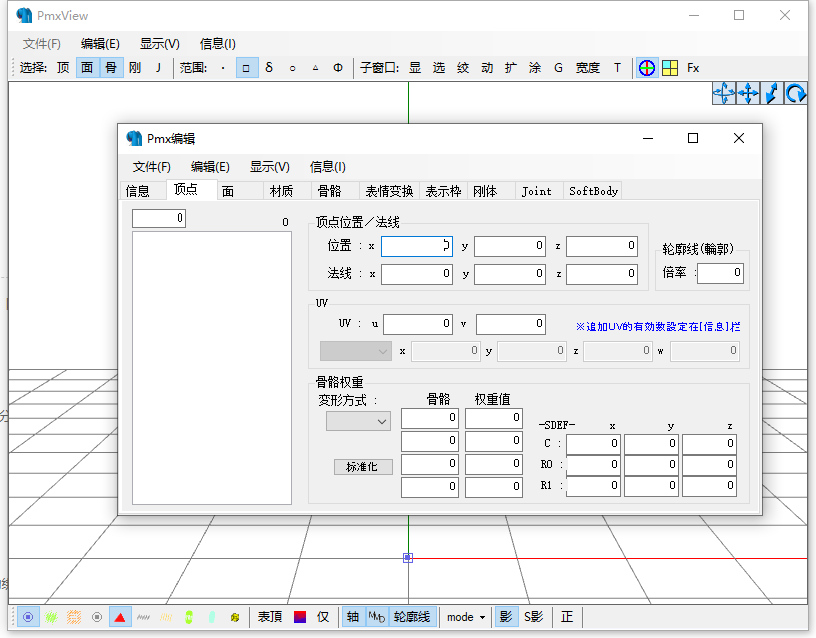
Task: Click the RGB crosshair circle icon
Action: coord(646,68)
